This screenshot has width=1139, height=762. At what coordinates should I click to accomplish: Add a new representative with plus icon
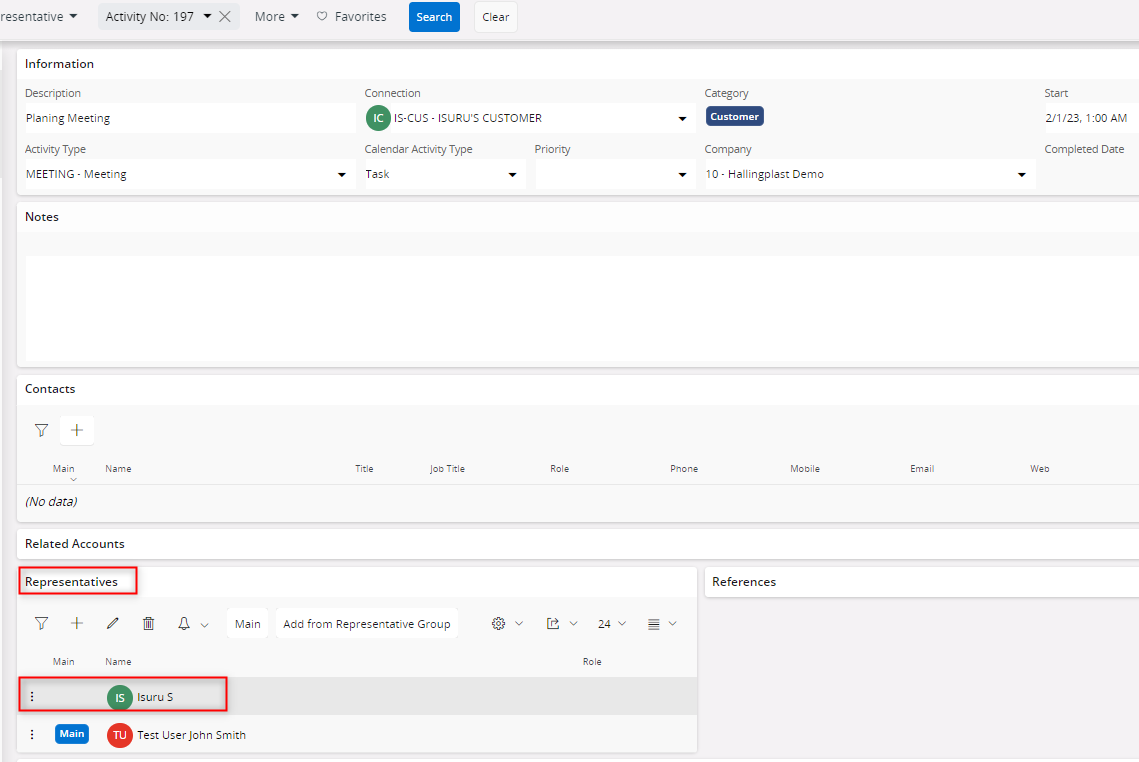pyautogui.click(x=77, y=623)
